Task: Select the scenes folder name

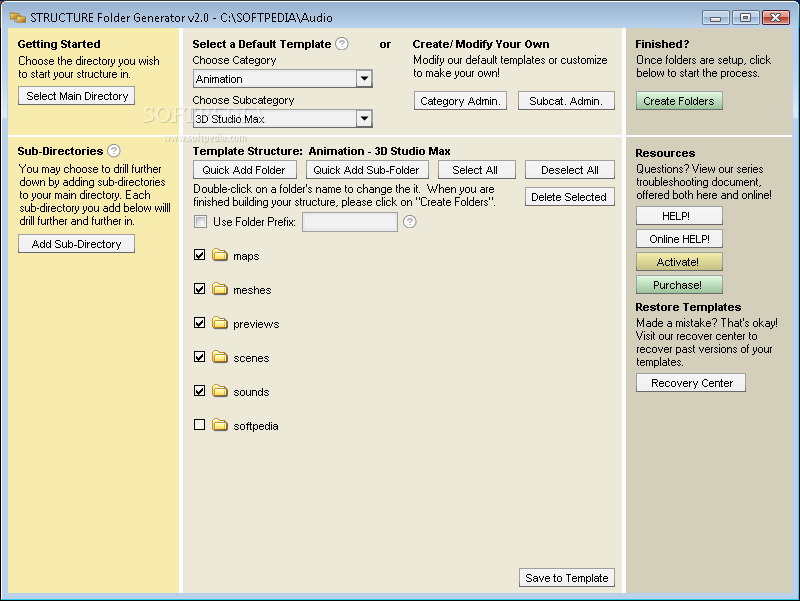Action: 251,358
